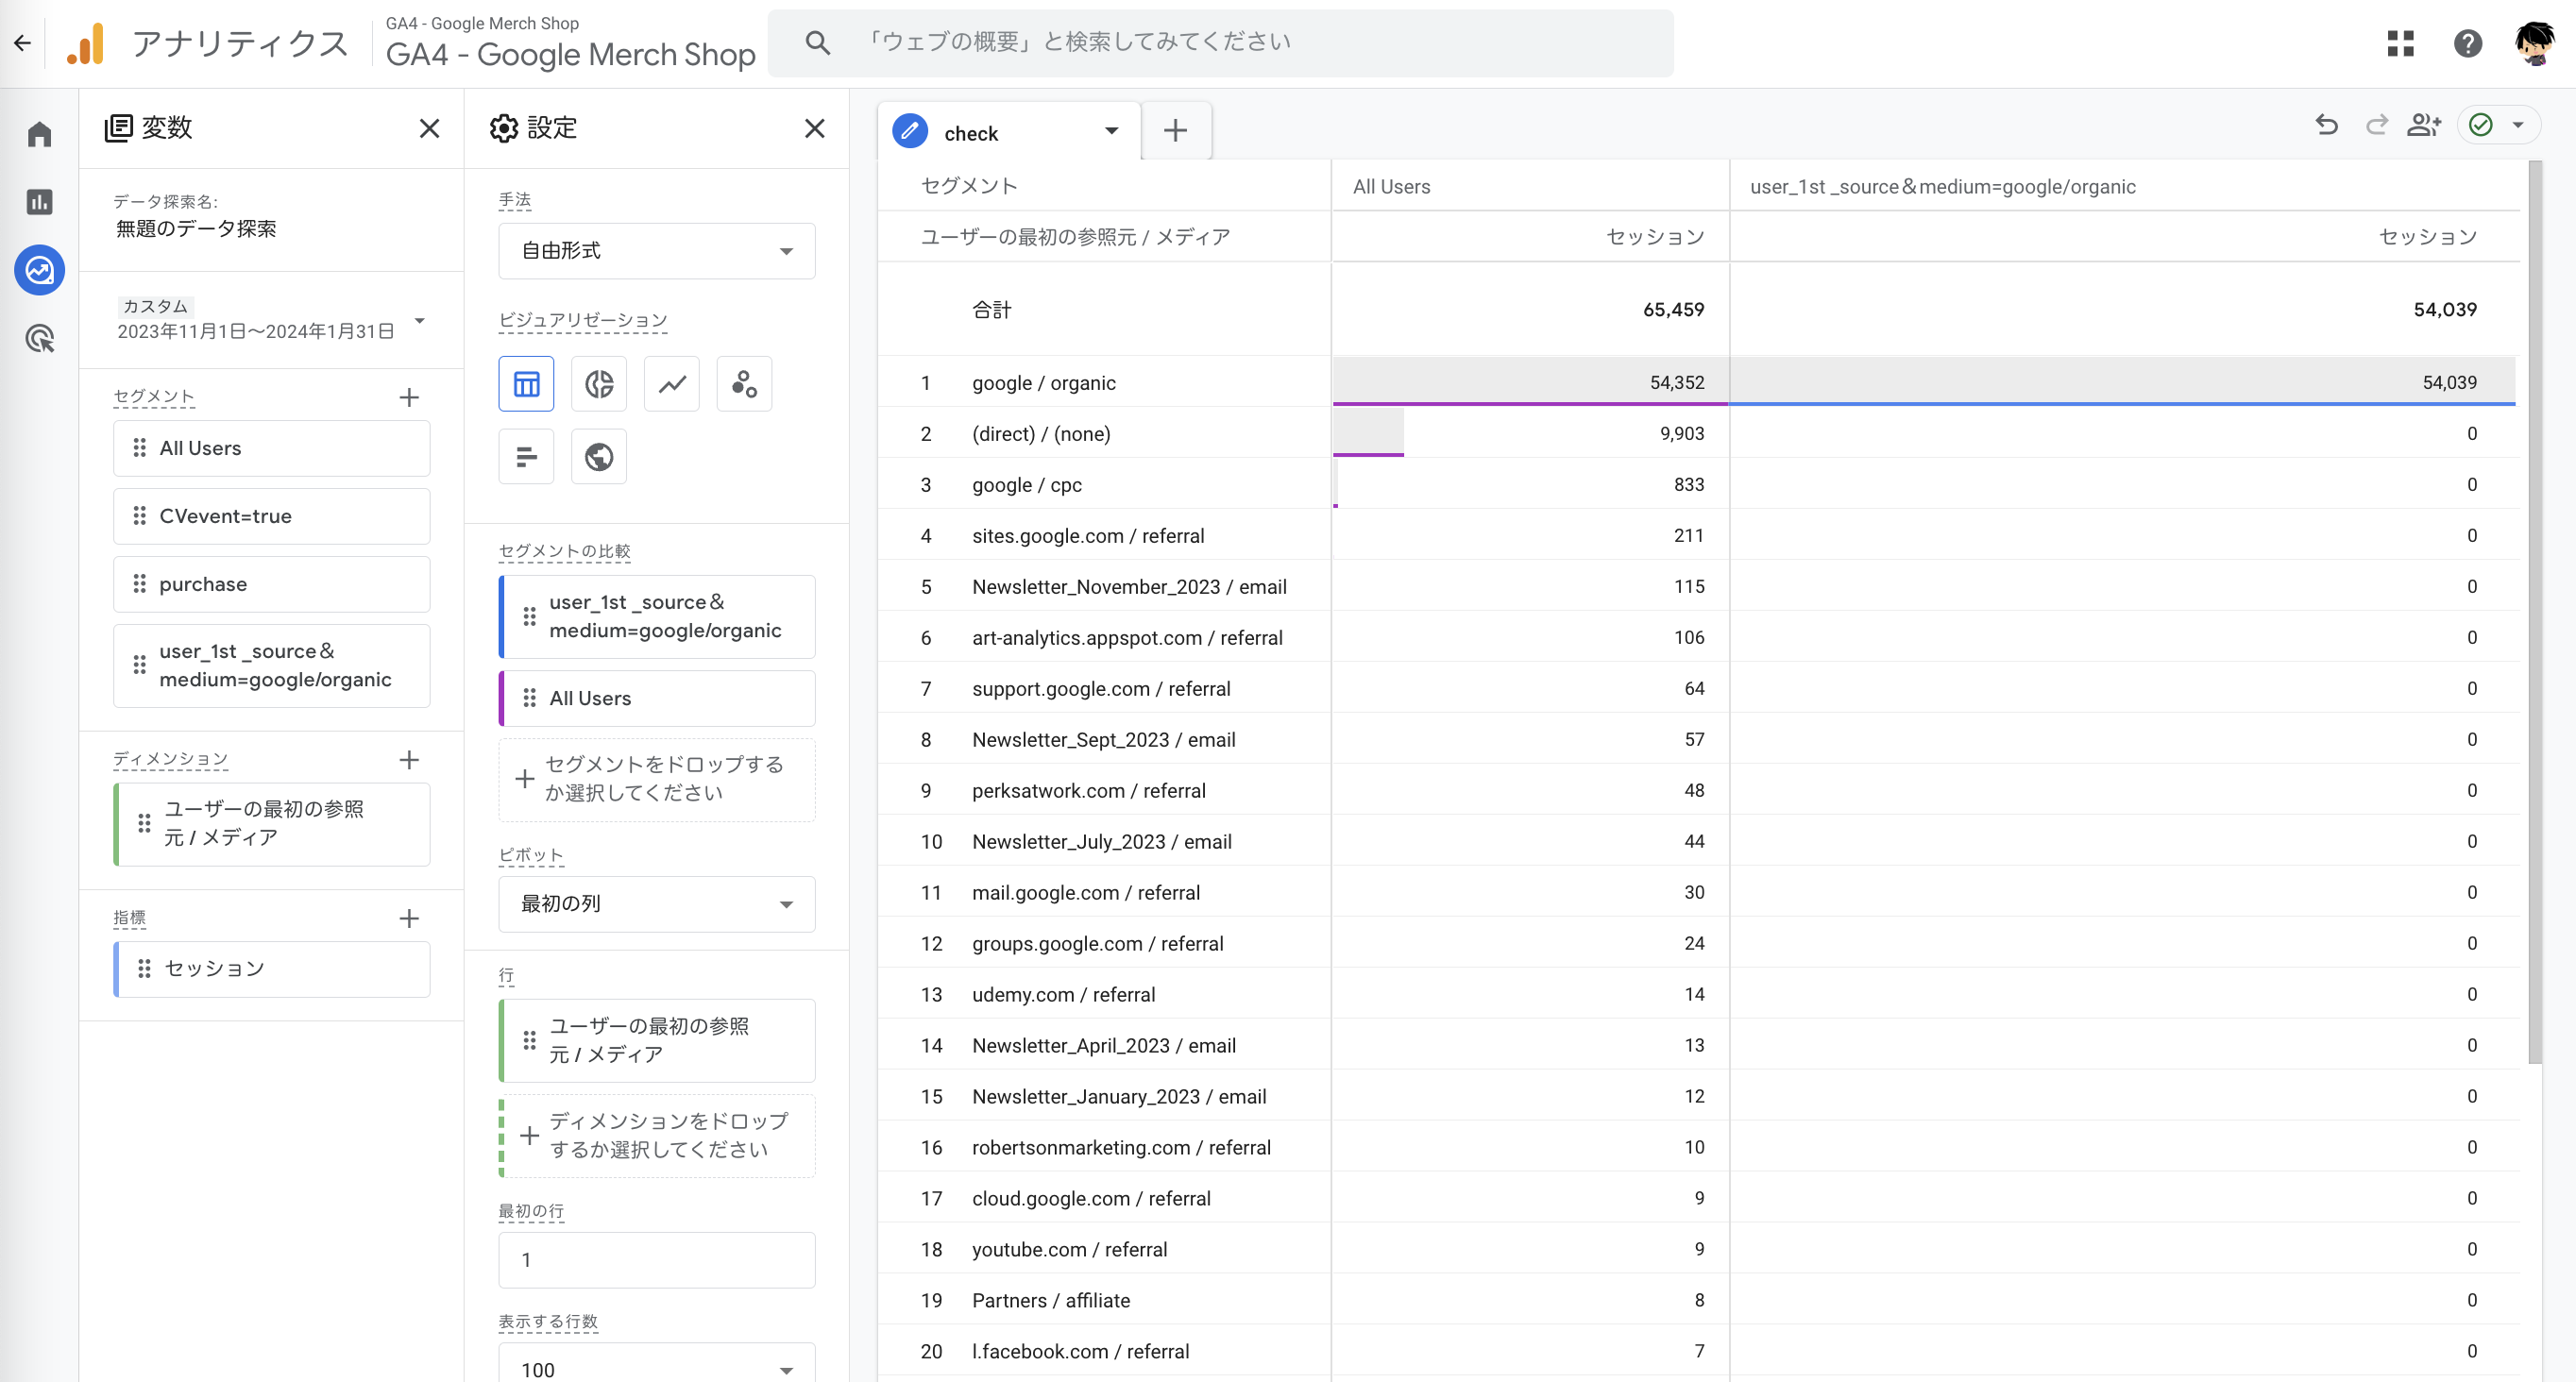2576x1382 pixels.
Task: Click the segment drop zone
Action: pos(657,779)
